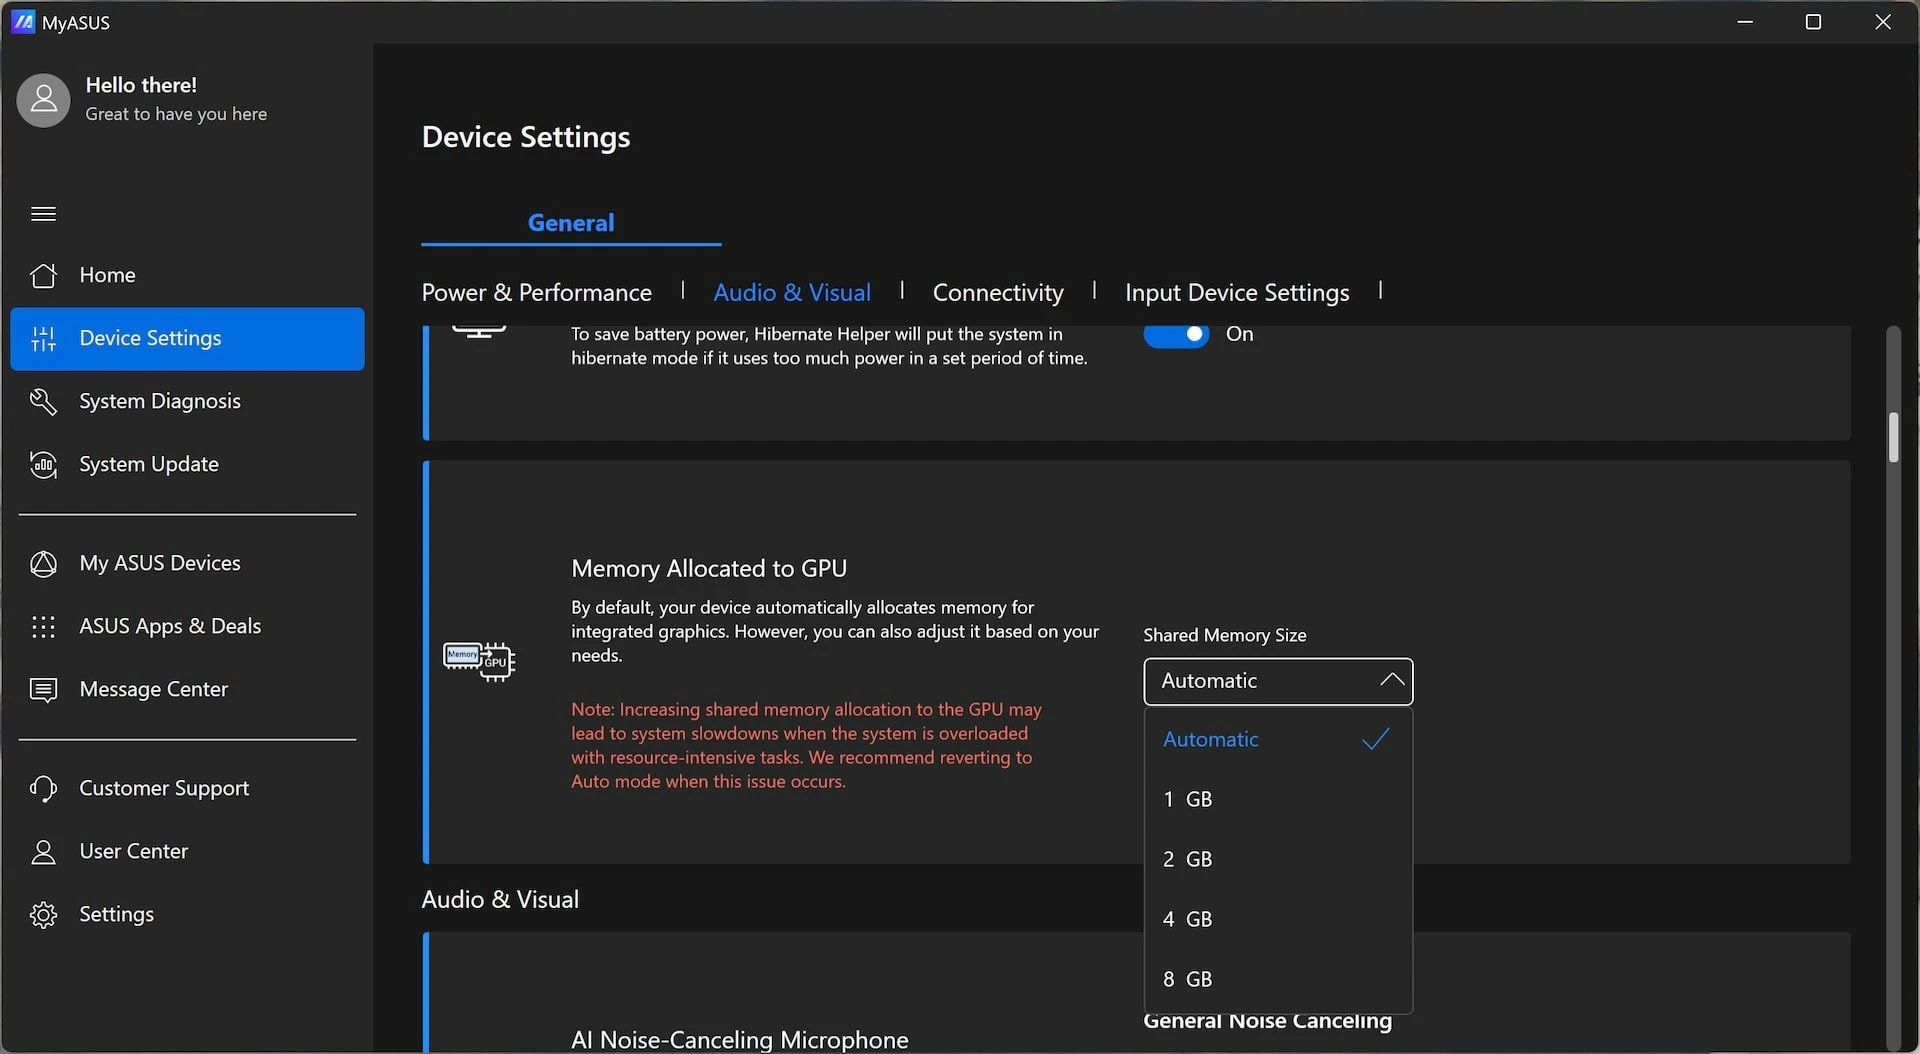Maximize the MyASUS window
Image resolution: width=1920 pixels, height=1054 pixels.
pos(1813,21)
